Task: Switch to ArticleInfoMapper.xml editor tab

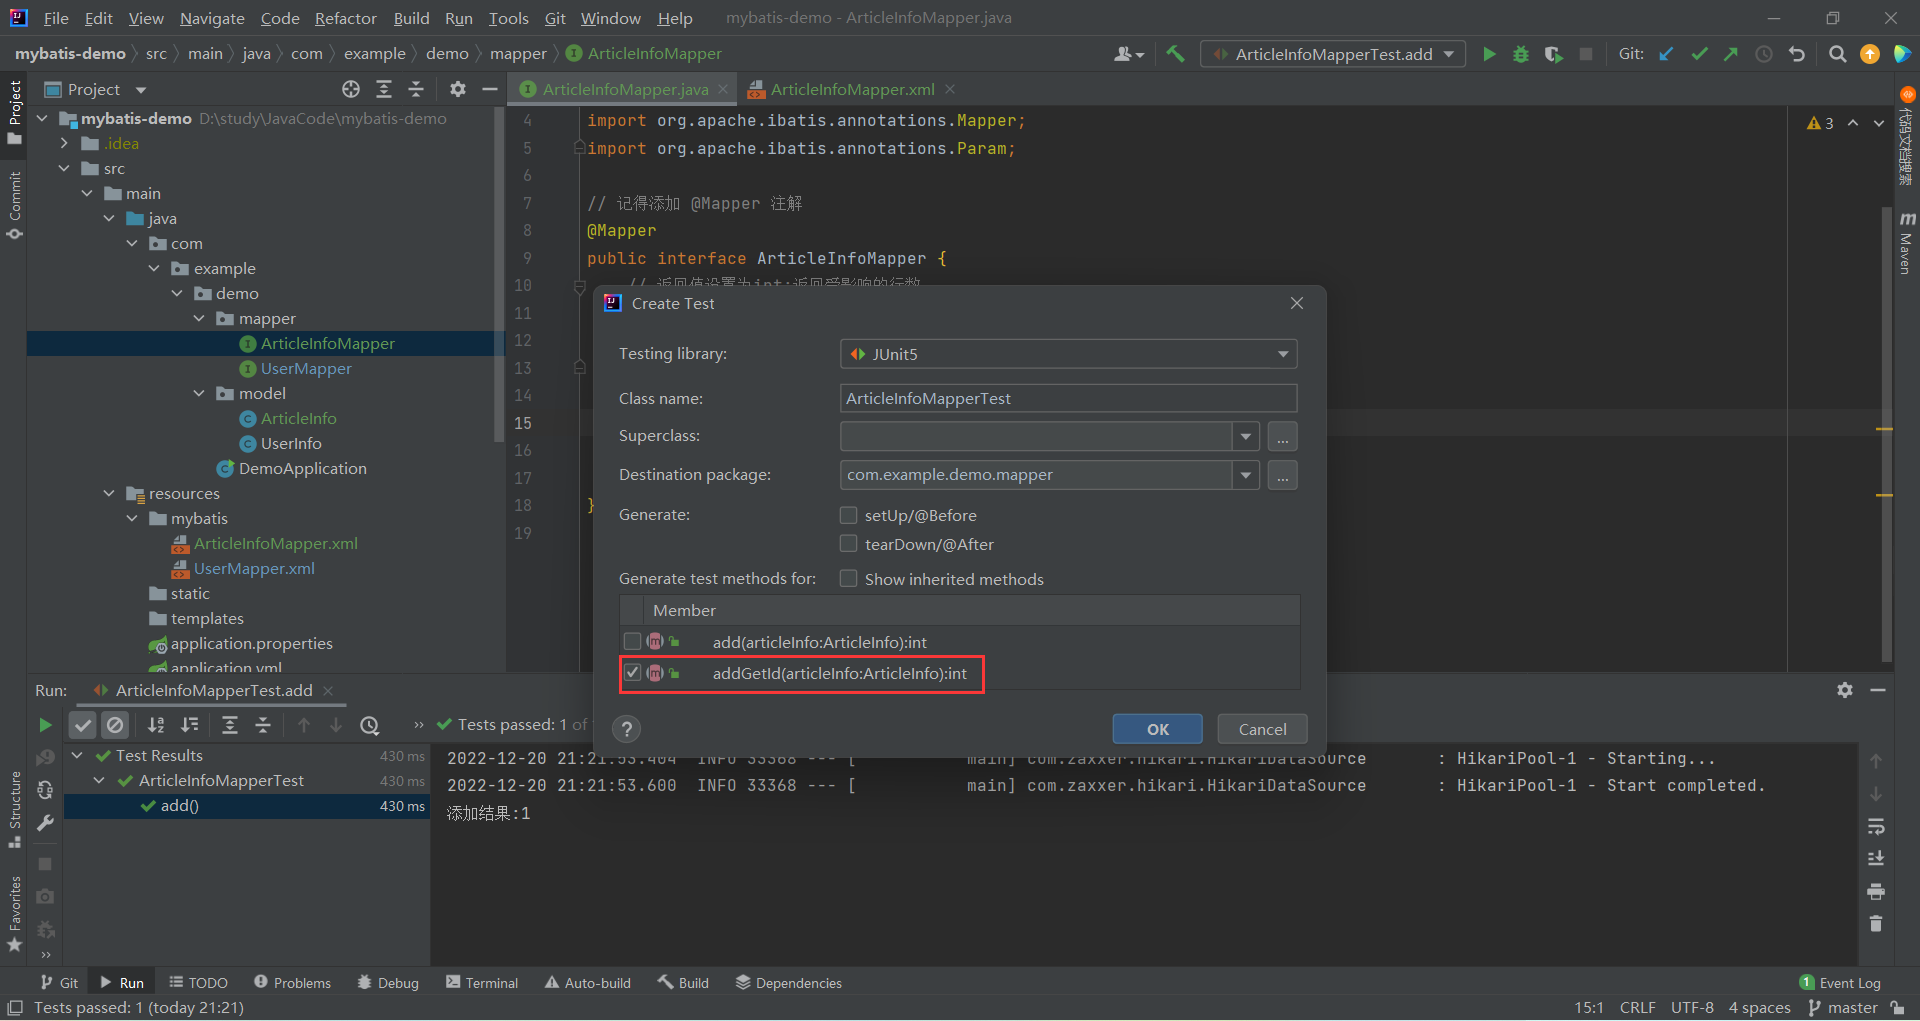Action: pyautogui.click(x=852, y=89)
